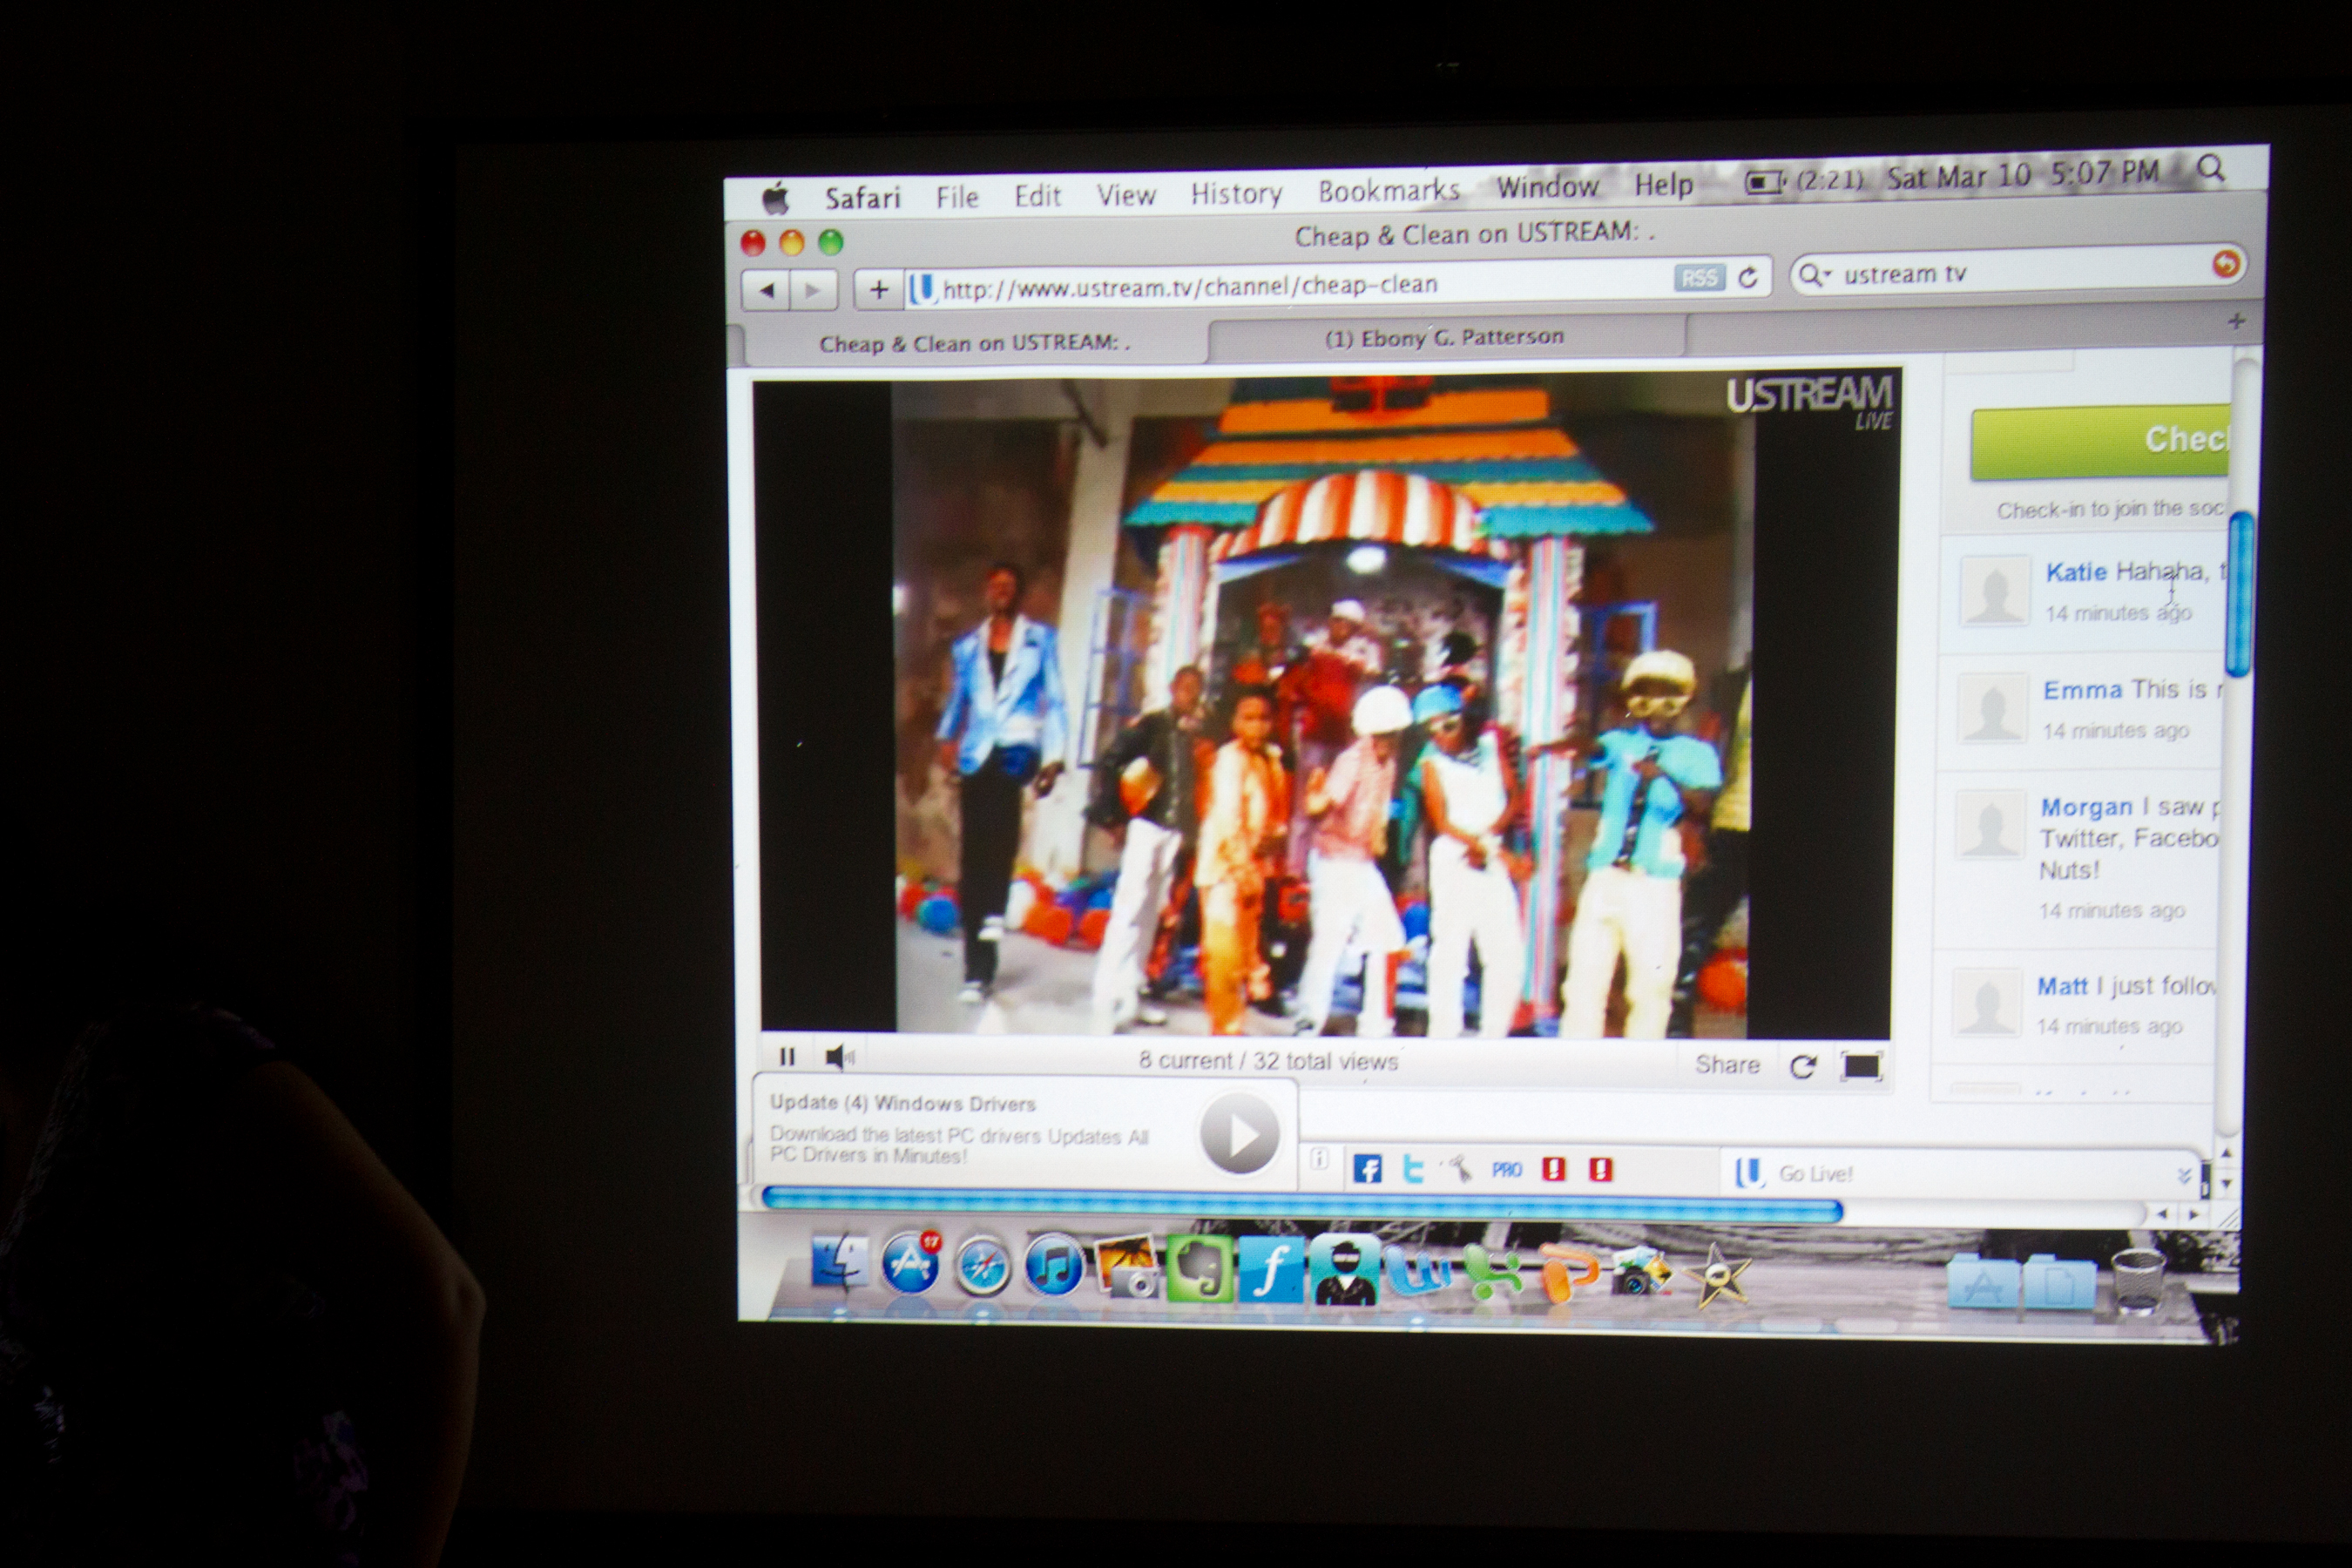Go forward with Safari's forward arrow
2352x1568 pixels.
pyautogui.click(x=813, y=291)
